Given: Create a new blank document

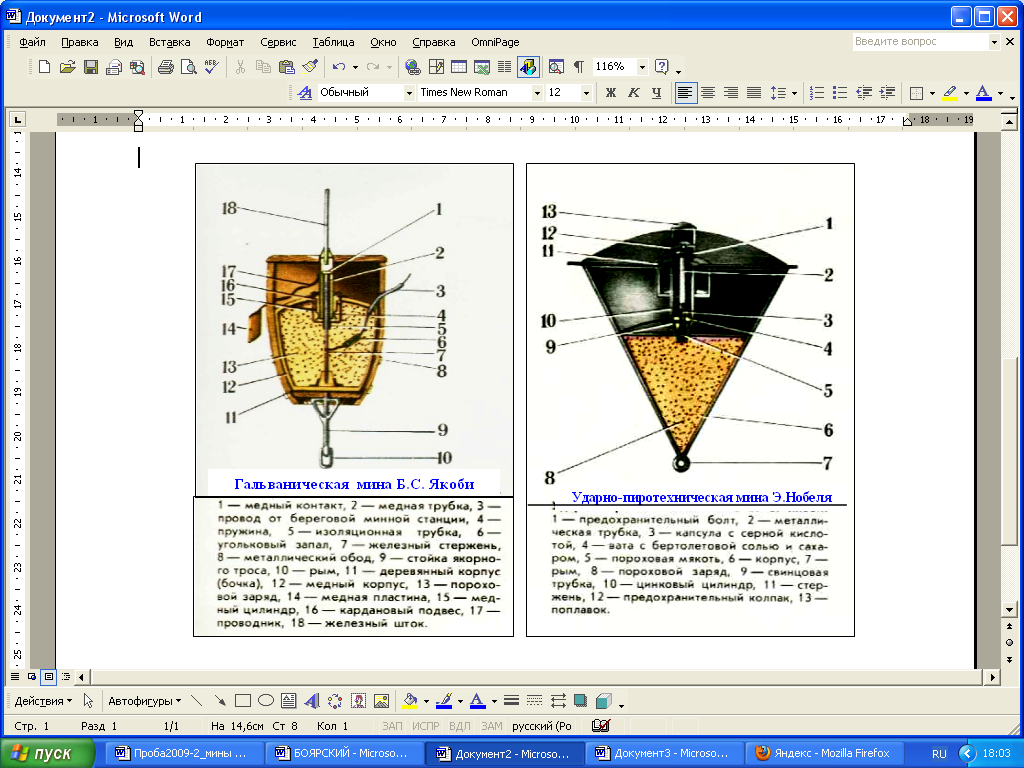Looking at the screenshot, I should click(x=44, y=67).
